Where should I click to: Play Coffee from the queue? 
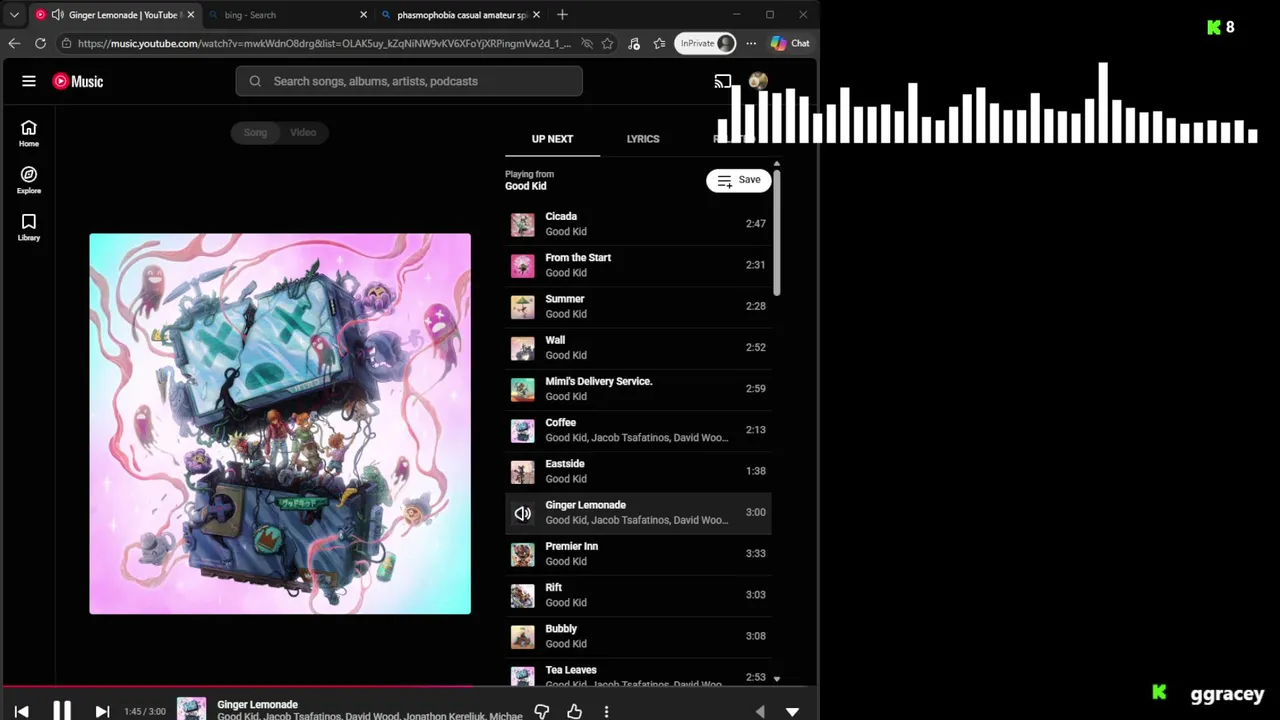pyautogui.click(x=638, y=430)
